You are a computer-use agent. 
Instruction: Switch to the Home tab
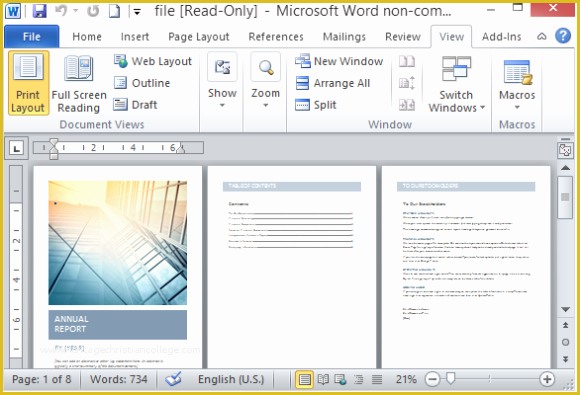click(87, 37)
